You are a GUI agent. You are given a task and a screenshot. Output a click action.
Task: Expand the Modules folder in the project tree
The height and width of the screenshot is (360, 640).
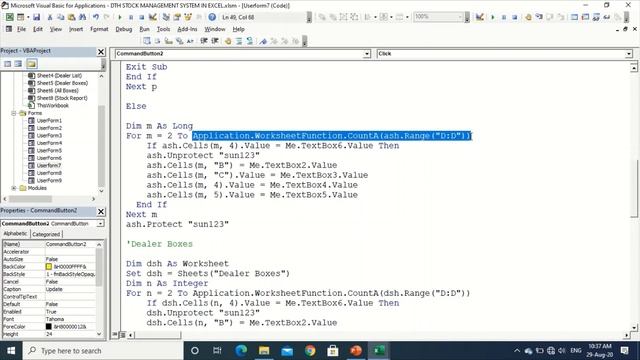tap(14, 188)
